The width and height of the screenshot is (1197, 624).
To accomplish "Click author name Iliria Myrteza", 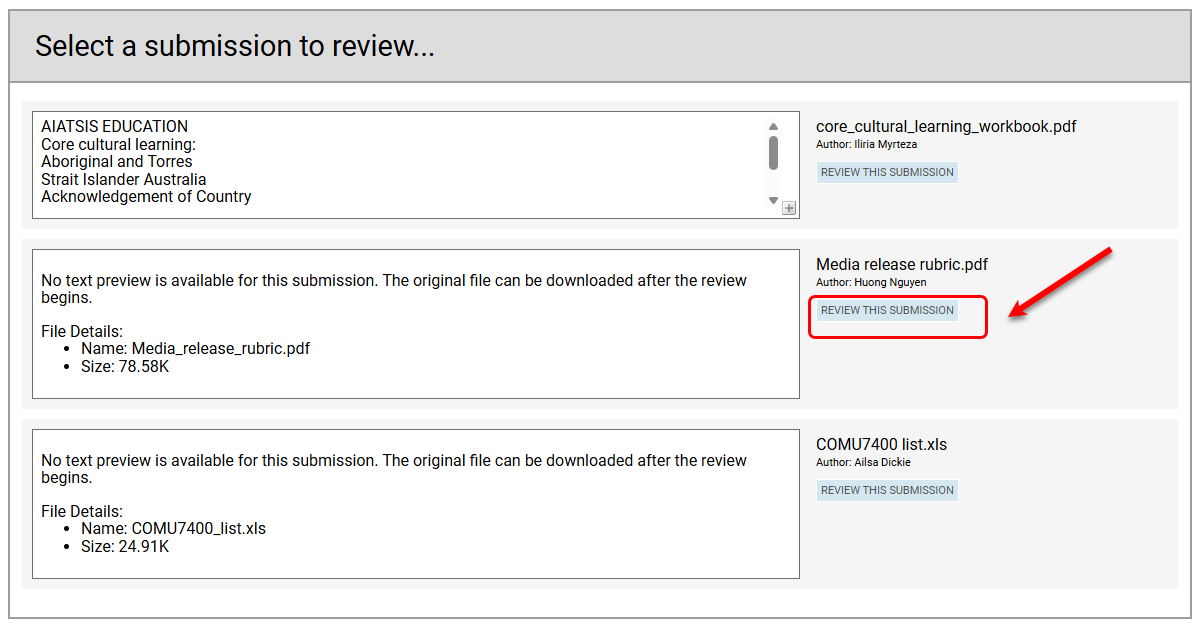I will point(884,144).
